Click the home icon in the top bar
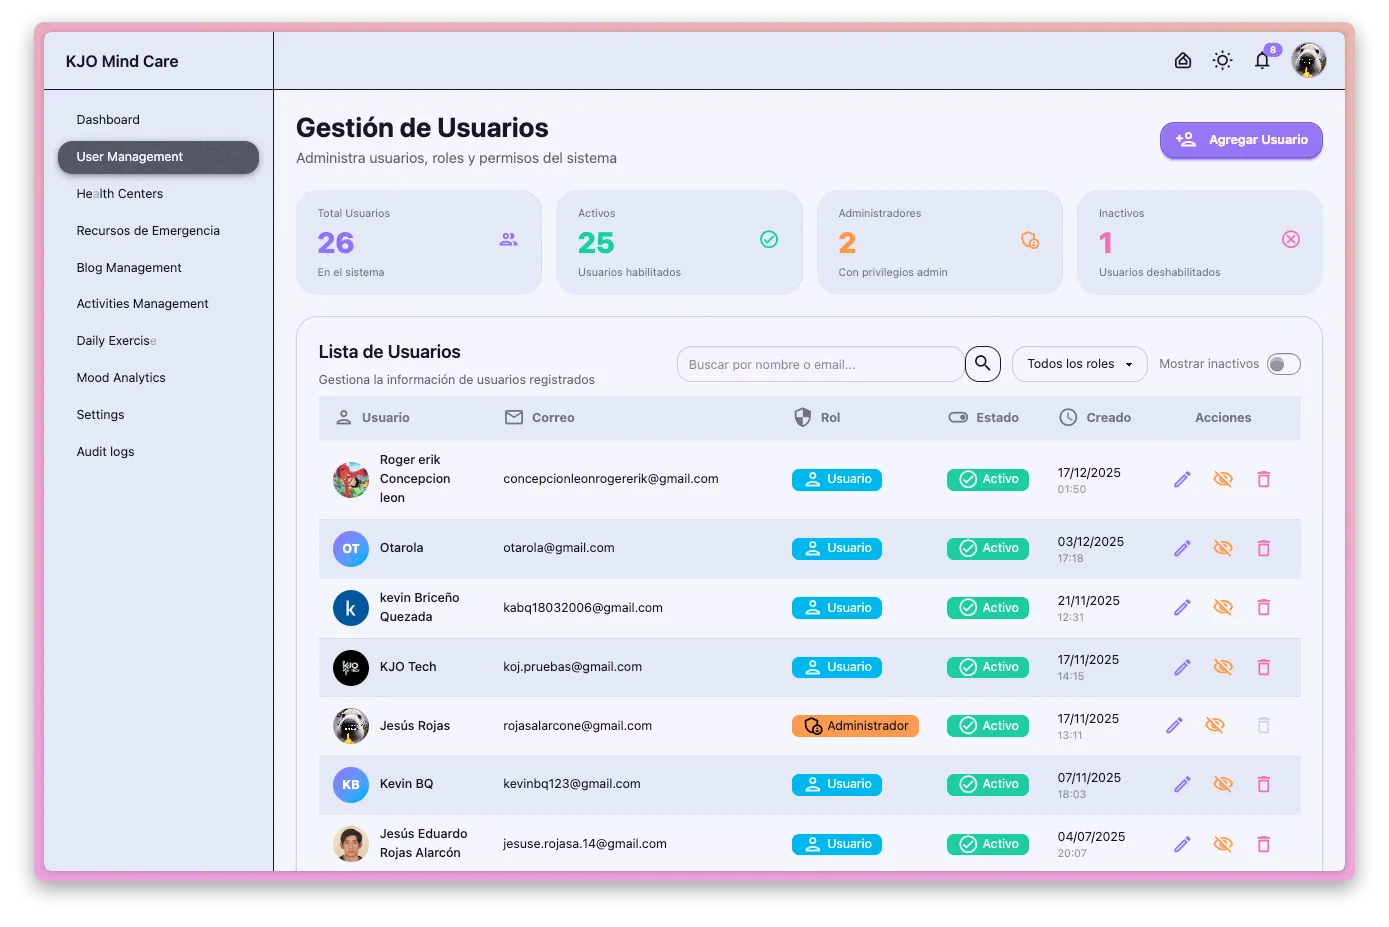This screenshot has width=1389, height=927. (1183, 60)
